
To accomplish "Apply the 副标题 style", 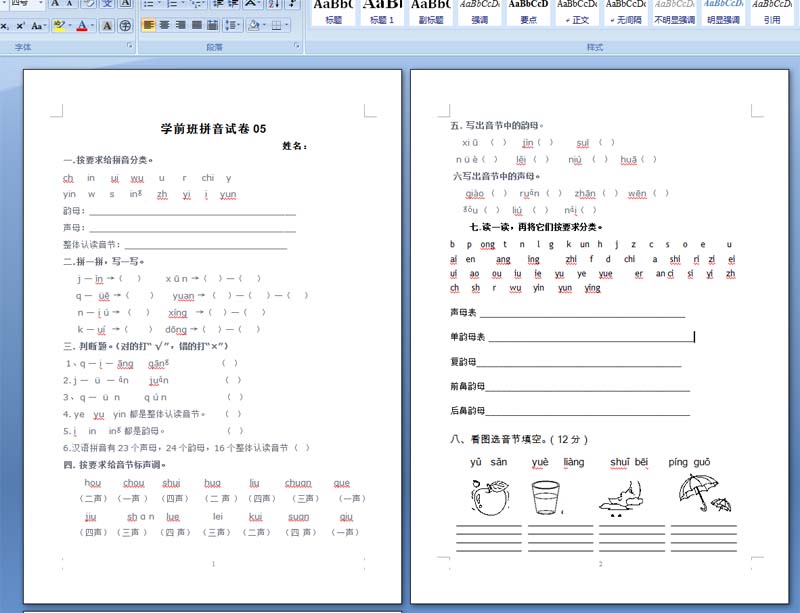I will click(431, 12).
